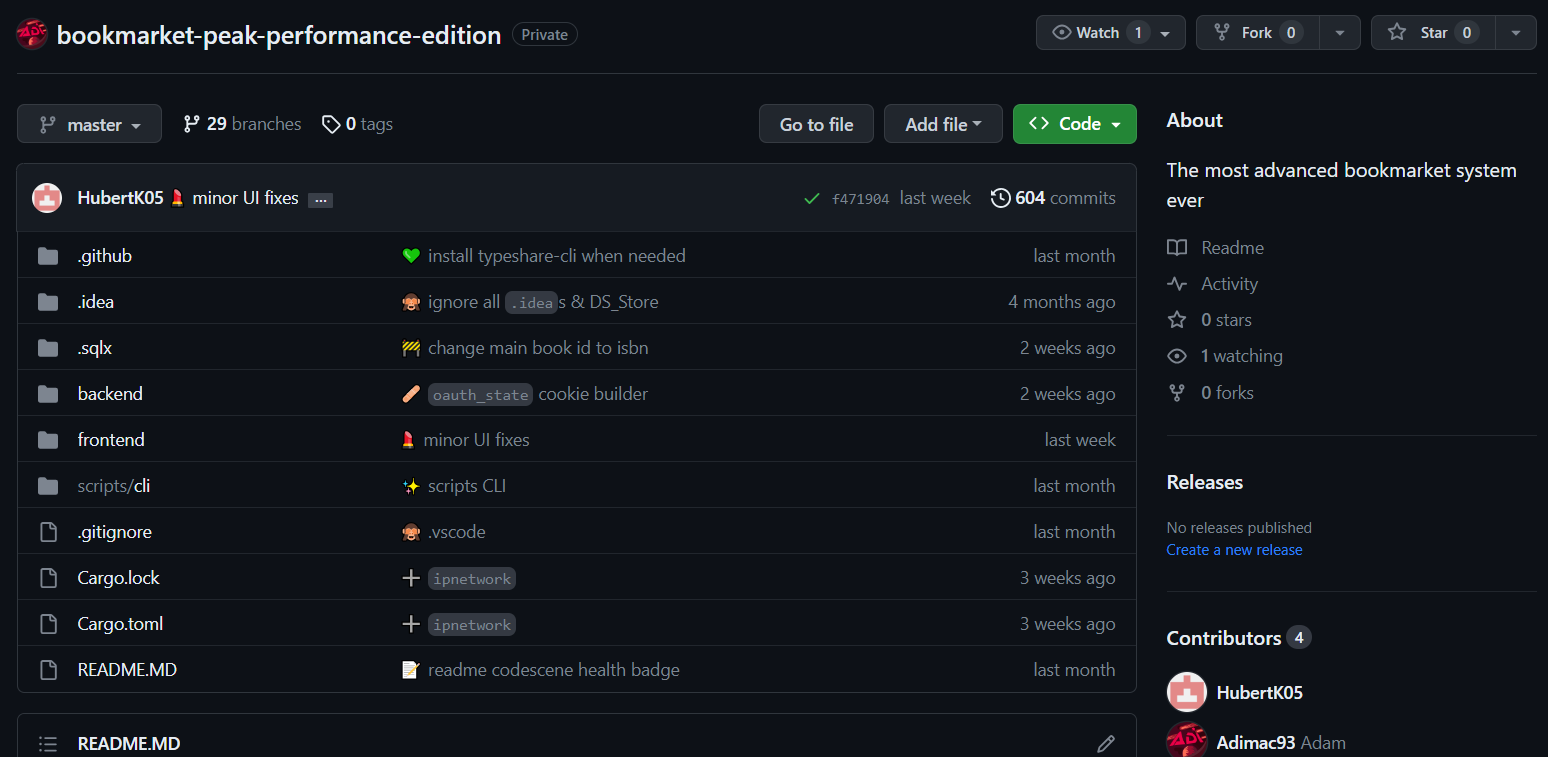
Task: Open the Releases heading link
Action: pyautogui.click(x=1205, y=482)
